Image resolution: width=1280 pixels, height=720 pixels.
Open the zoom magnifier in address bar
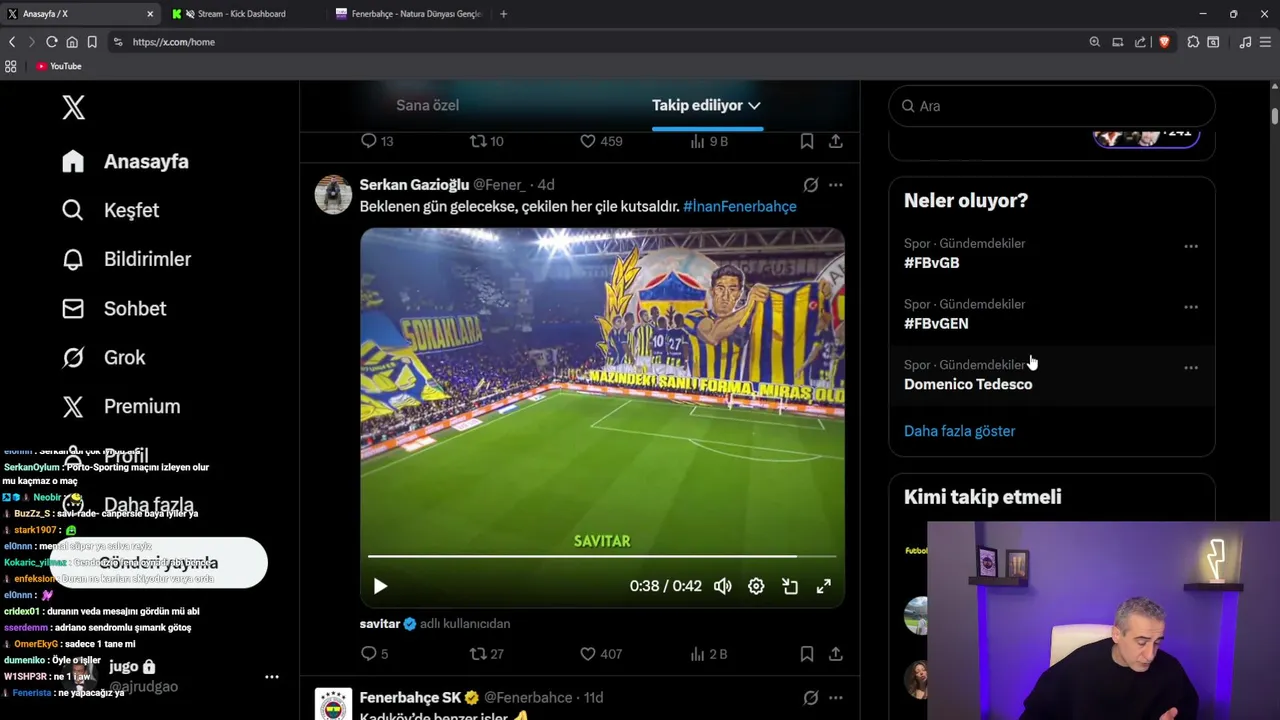[x=1095, y=42]
